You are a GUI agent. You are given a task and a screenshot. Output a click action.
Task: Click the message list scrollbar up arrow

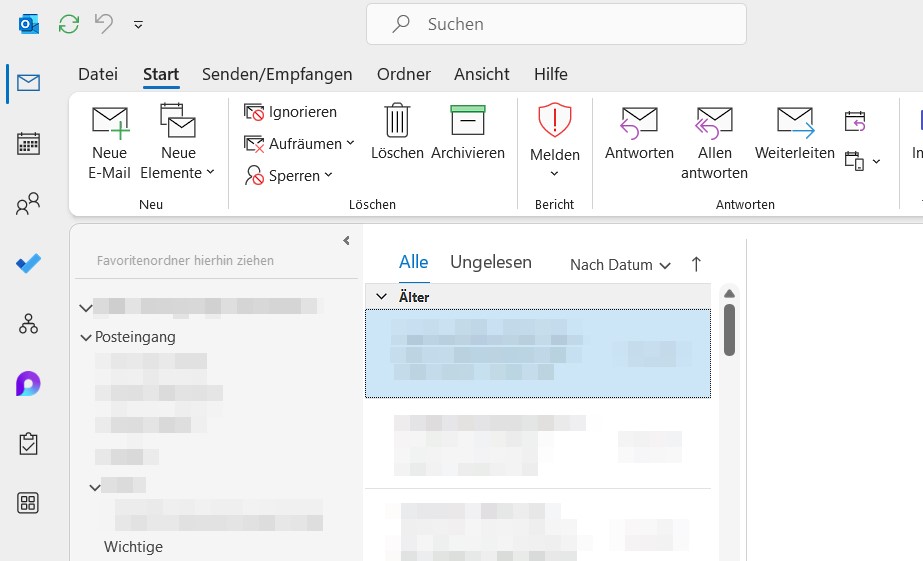tap(729, 293)
